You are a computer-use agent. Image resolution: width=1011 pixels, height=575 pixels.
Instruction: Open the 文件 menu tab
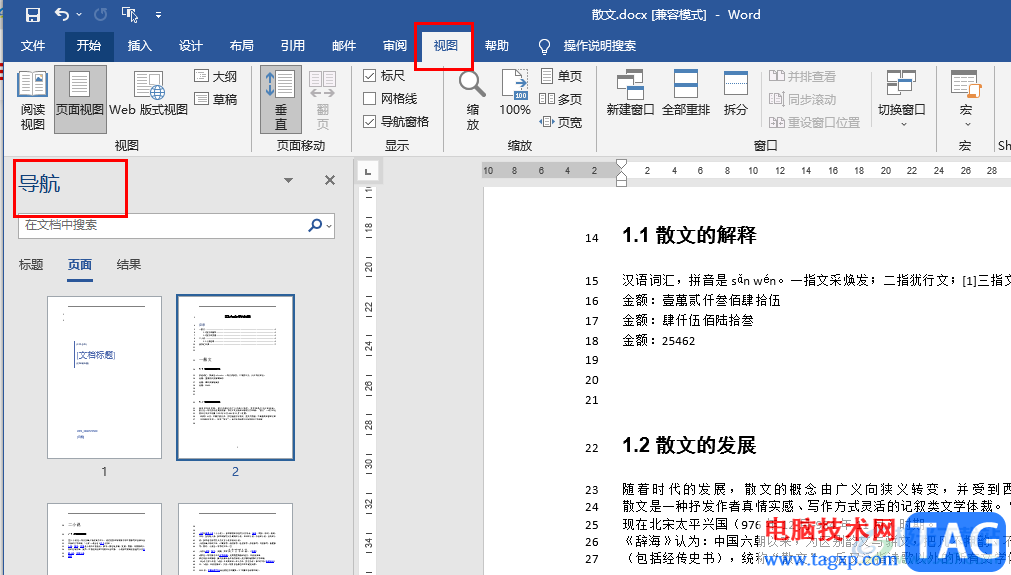coord(33,46)
